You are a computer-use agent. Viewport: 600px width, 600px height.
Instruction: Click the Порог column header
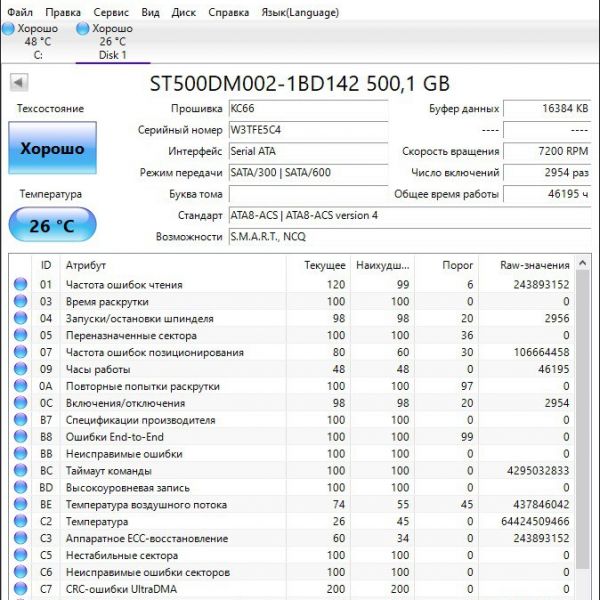(447, 265)
